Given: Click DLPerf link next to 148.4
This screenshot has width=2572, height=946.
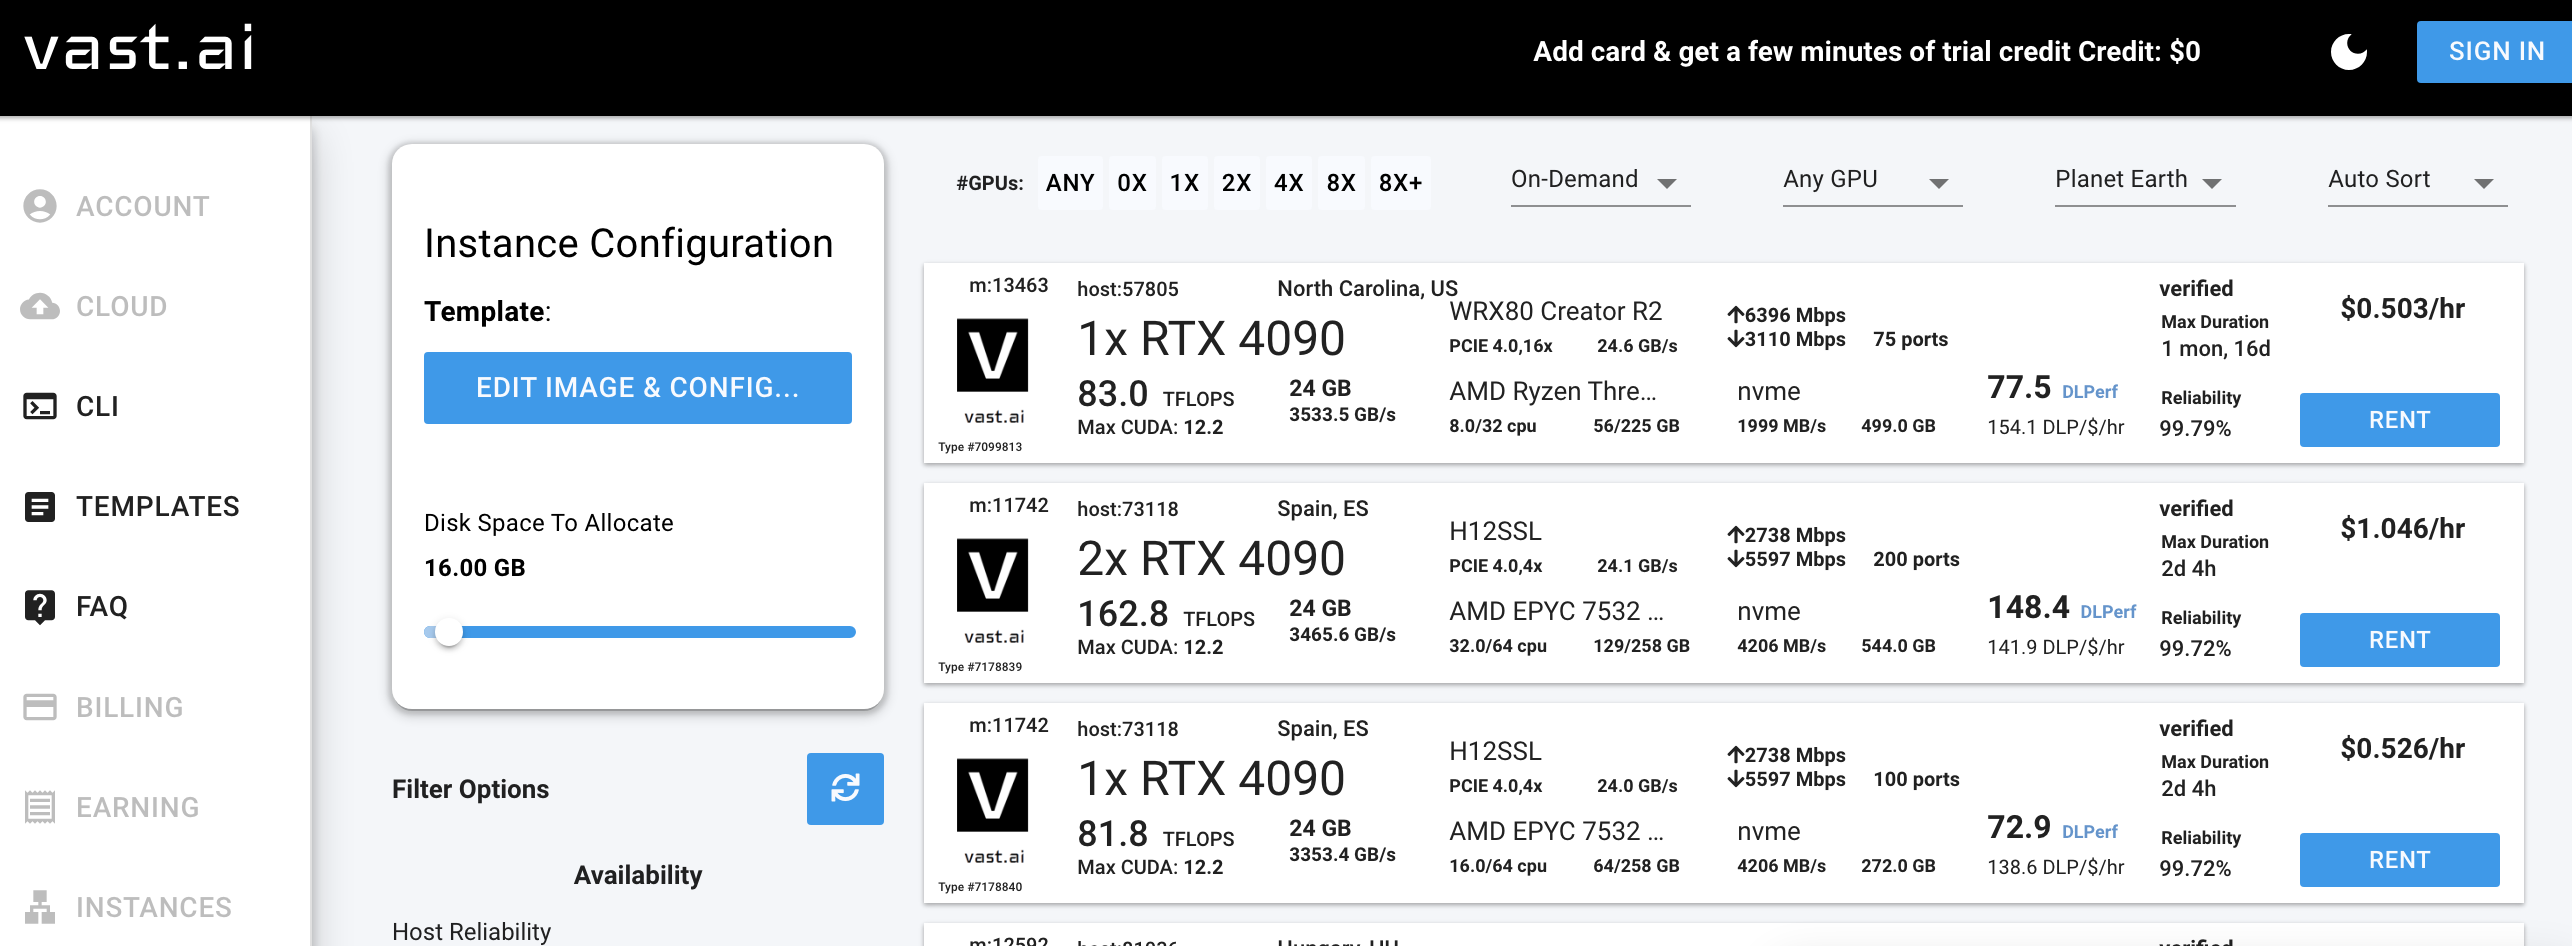Looking at the screenshot, I should [2108, 612].
